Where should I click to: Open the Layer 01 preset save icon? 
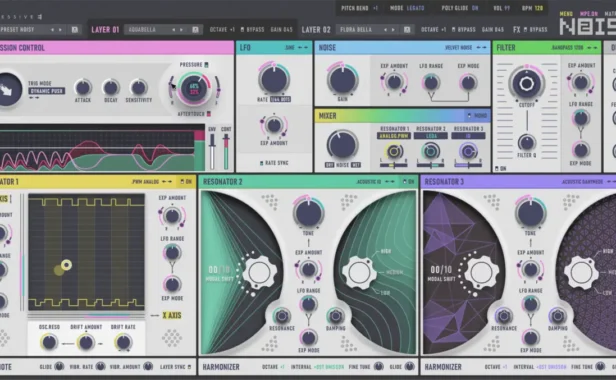pos(195,29)
